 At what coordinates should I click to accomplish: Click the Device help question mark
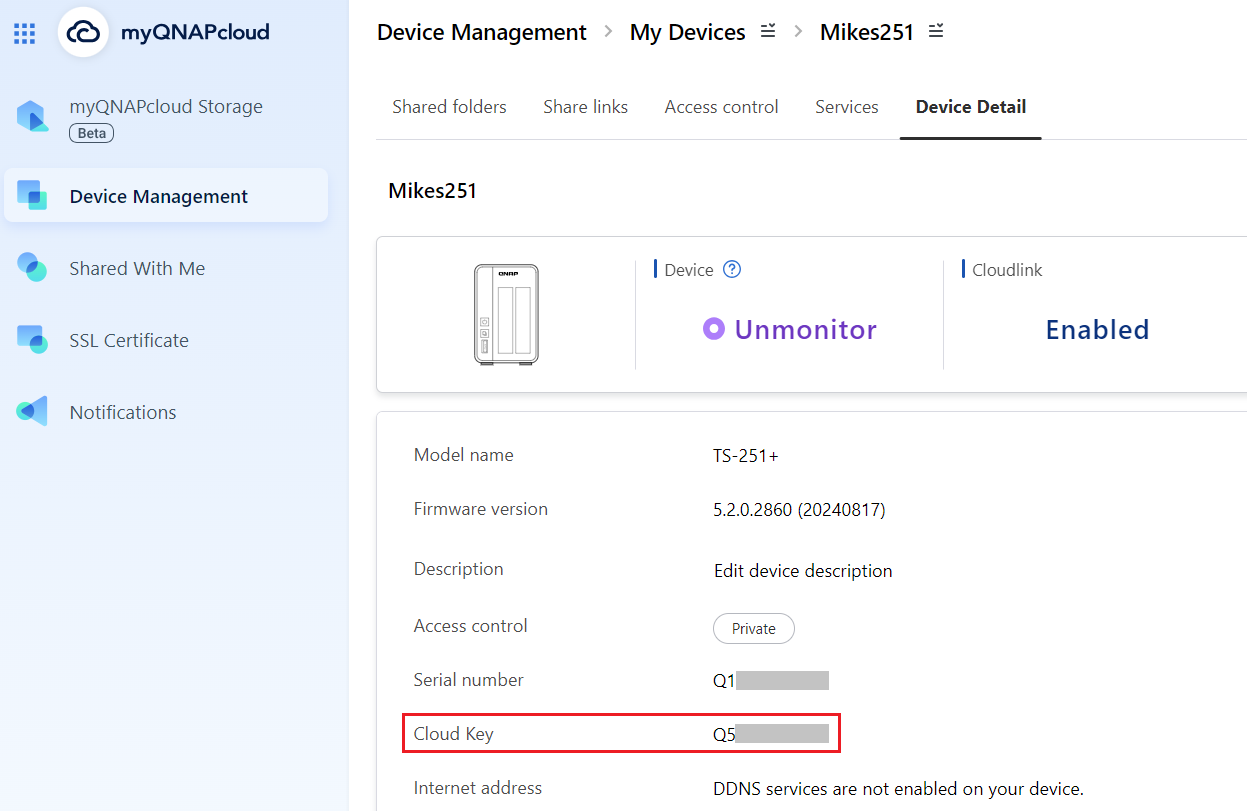pos(731,269)
